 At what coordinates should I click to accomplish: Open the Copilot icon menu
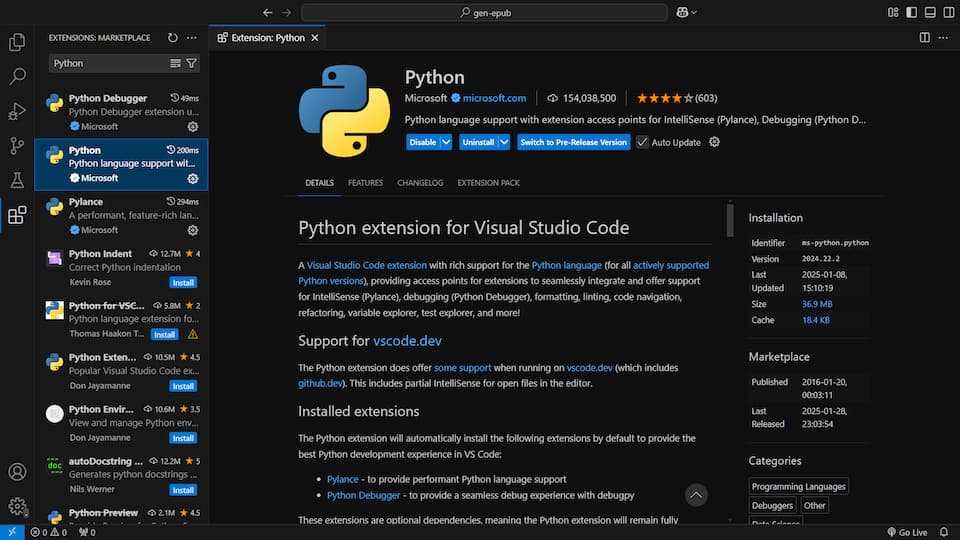tap(686, 12)
